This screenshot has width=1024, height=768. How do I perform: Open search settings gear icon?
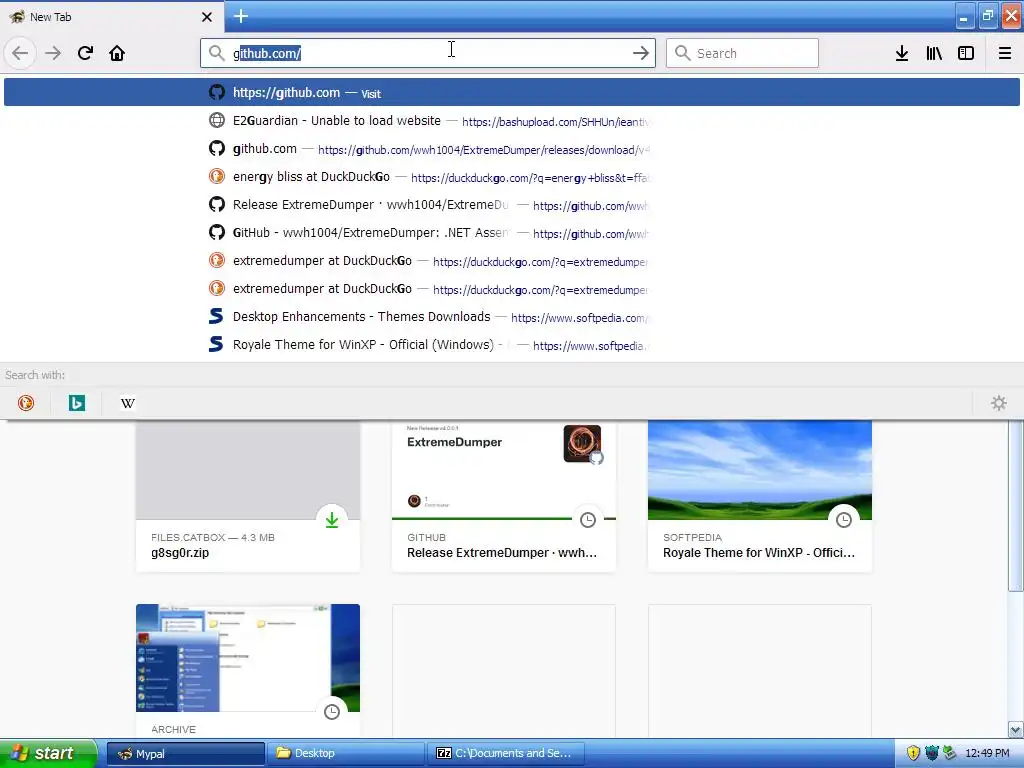click(999, 403)
